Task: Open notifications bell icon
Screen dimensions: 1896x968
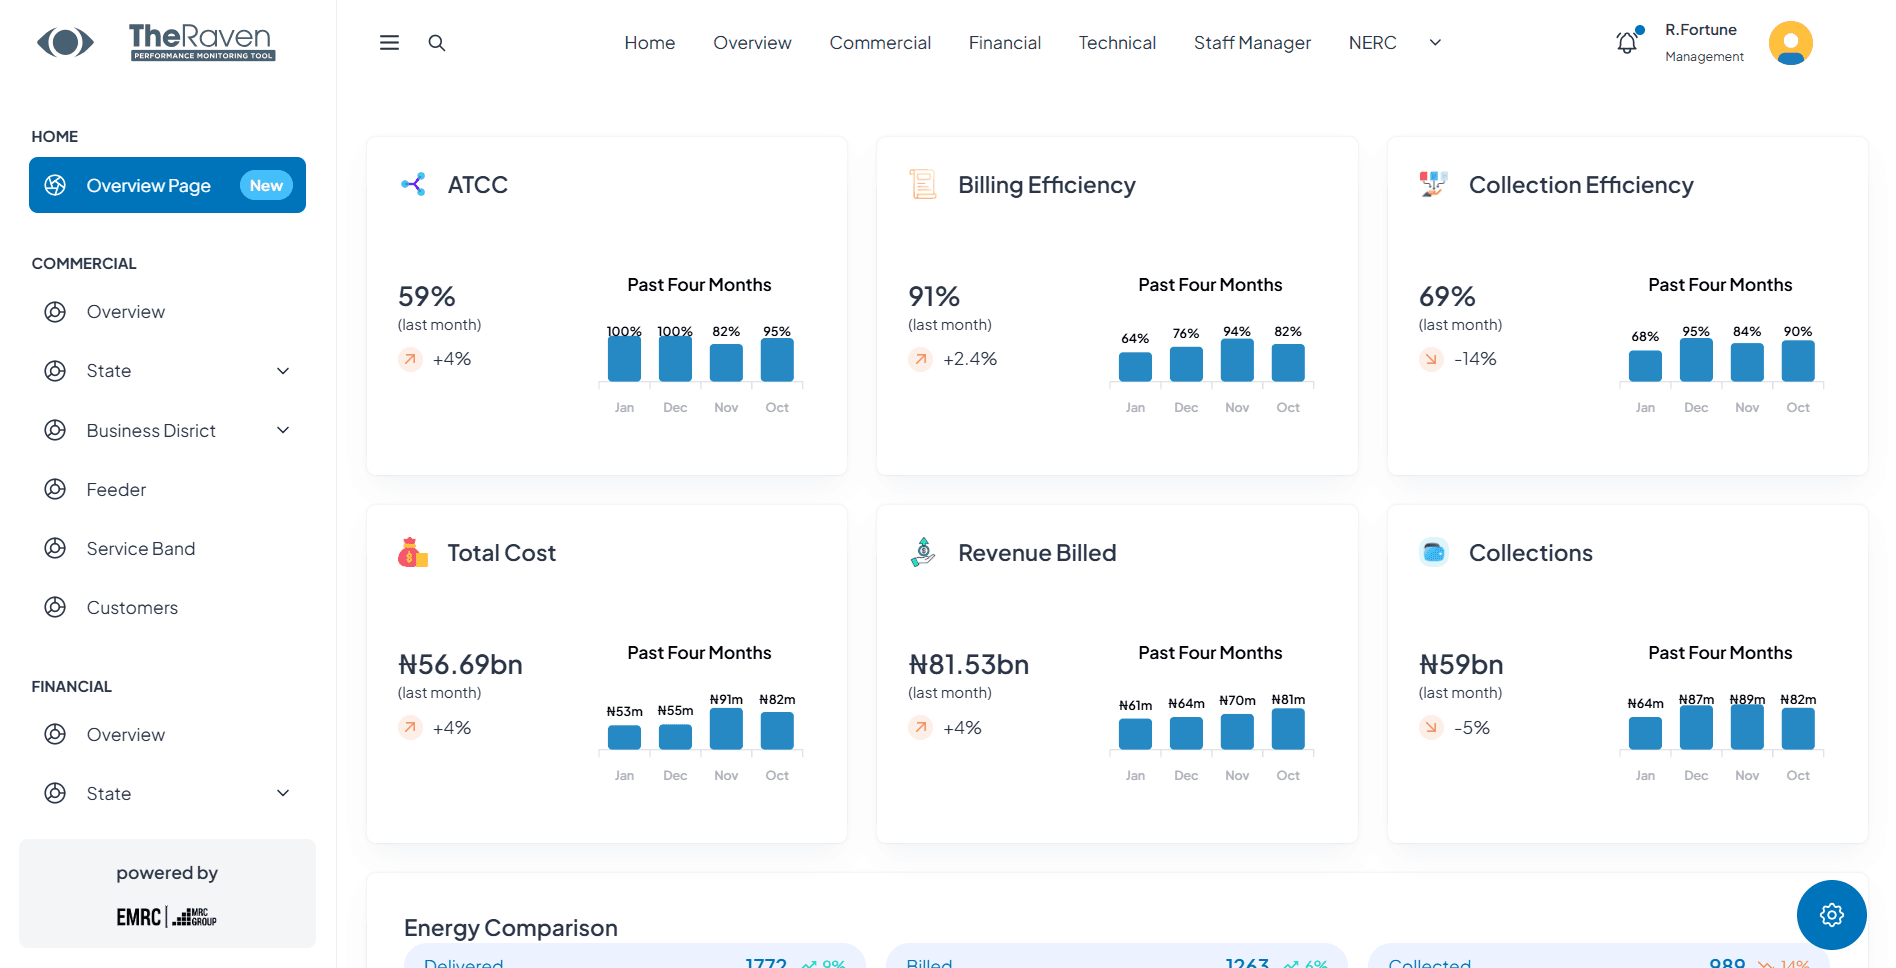Action: [1627, 43]
